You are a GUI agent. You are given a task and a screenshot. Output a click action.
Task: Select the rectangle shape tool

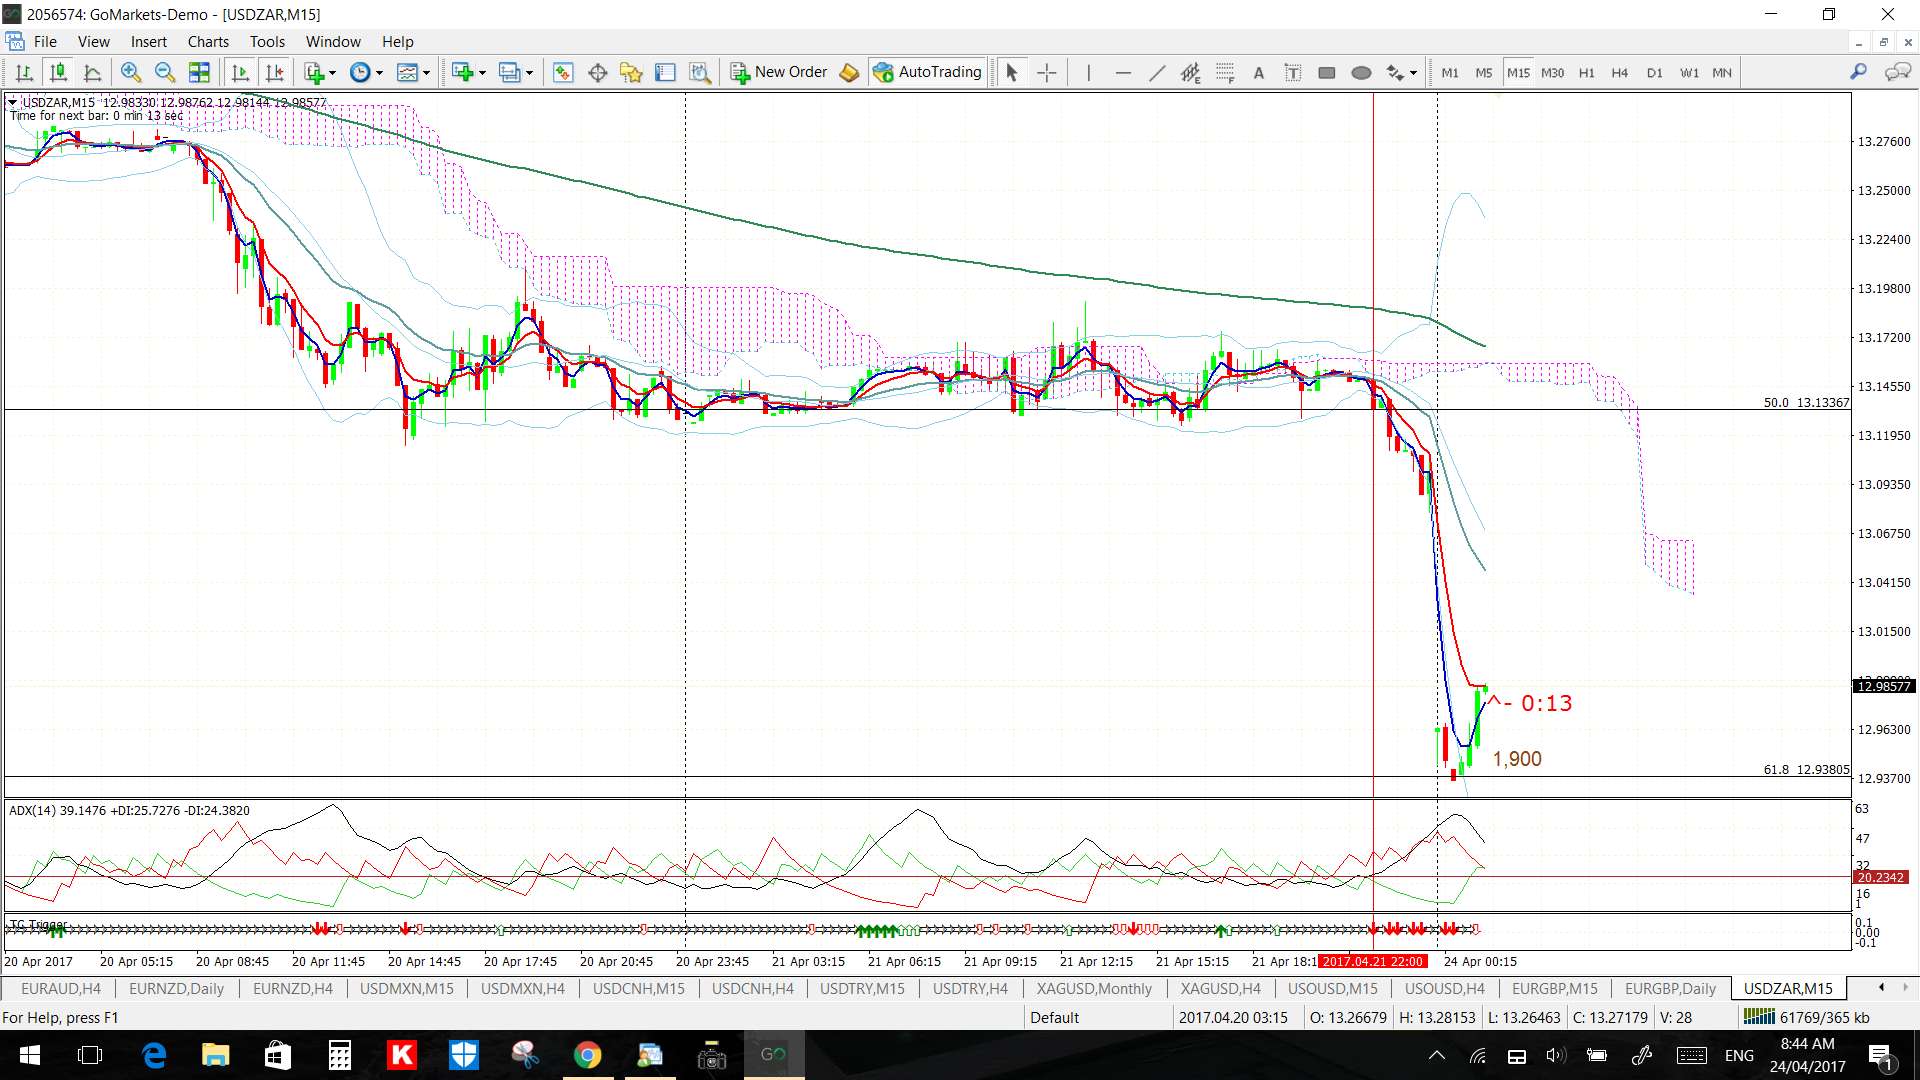[1327, 72]
